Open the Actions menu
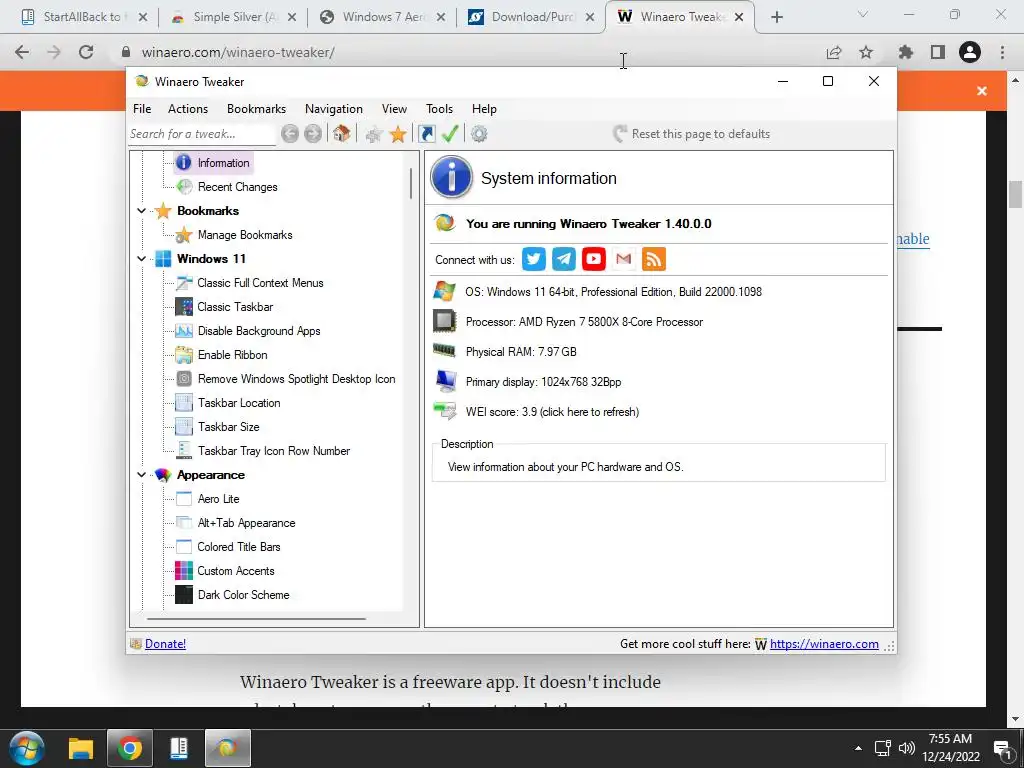Image resolution: width=1024 pixels, height=768 pixels. click(187, 109)
